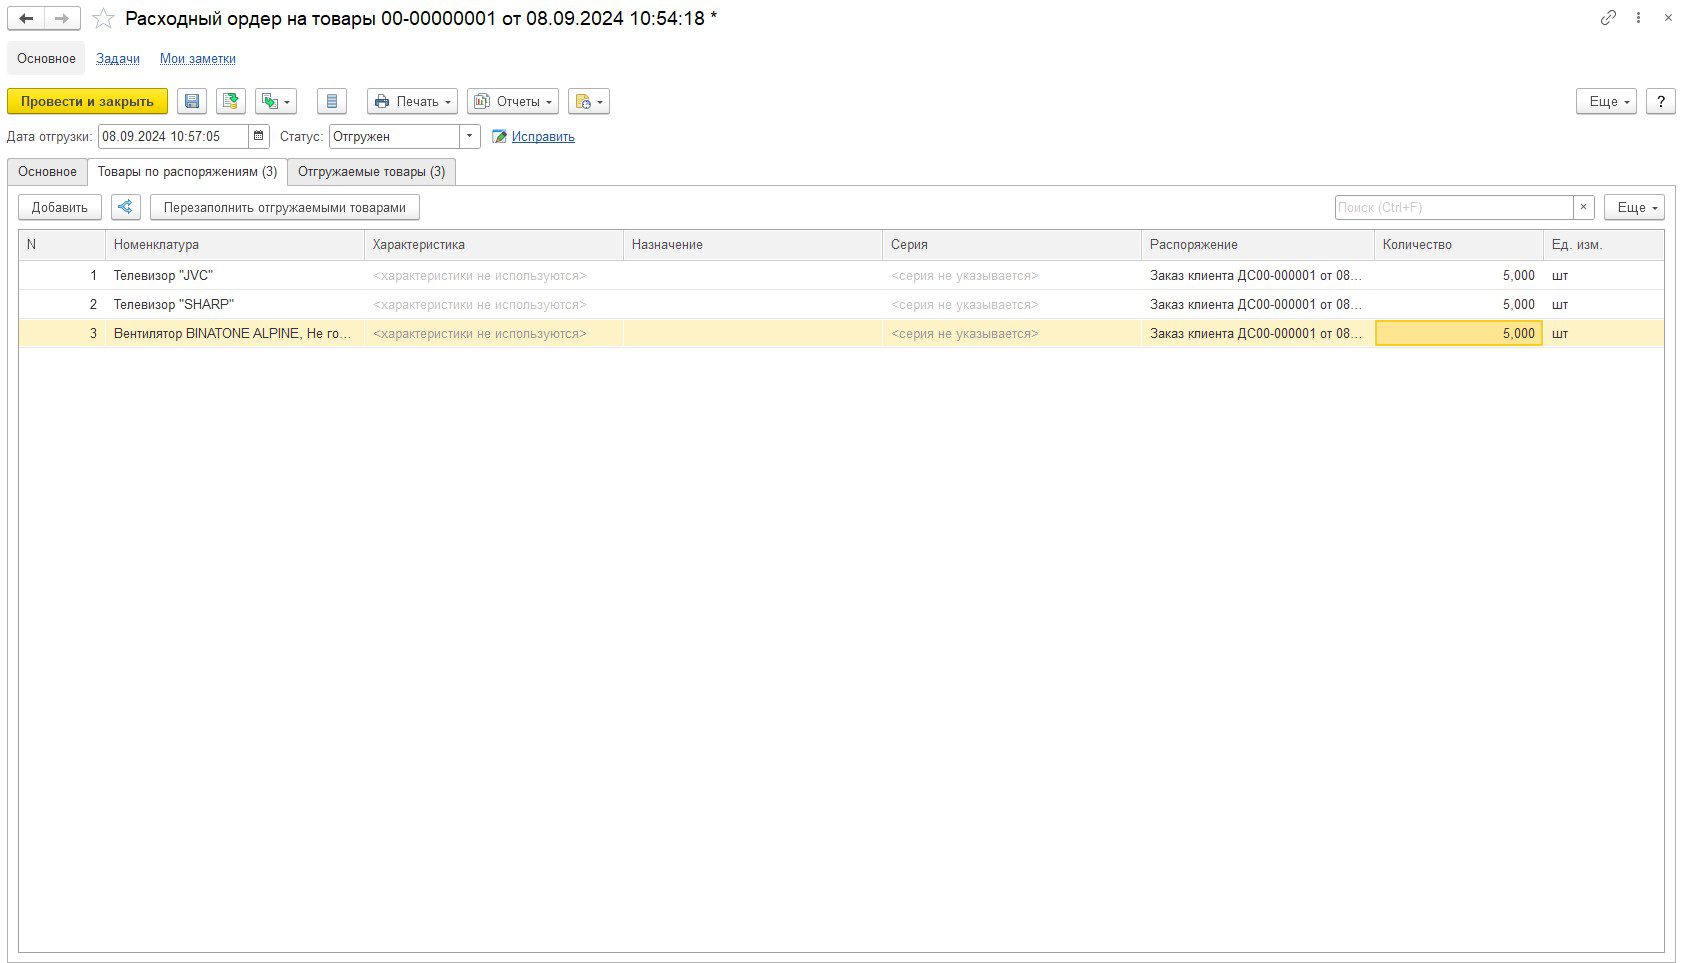Open the Отчеты dropdown menu
Image resolution: width=1682 pixels, height=963 pixels.
512,101
